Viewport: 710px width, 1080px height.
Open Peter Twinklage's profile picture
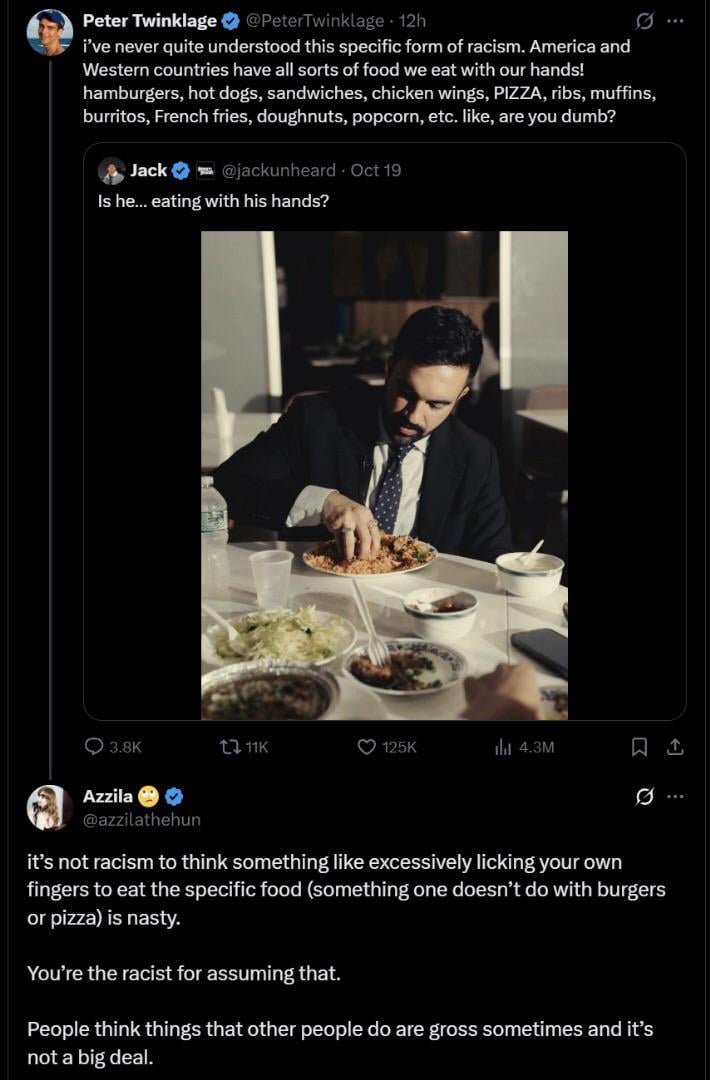(x=49, y=32)
